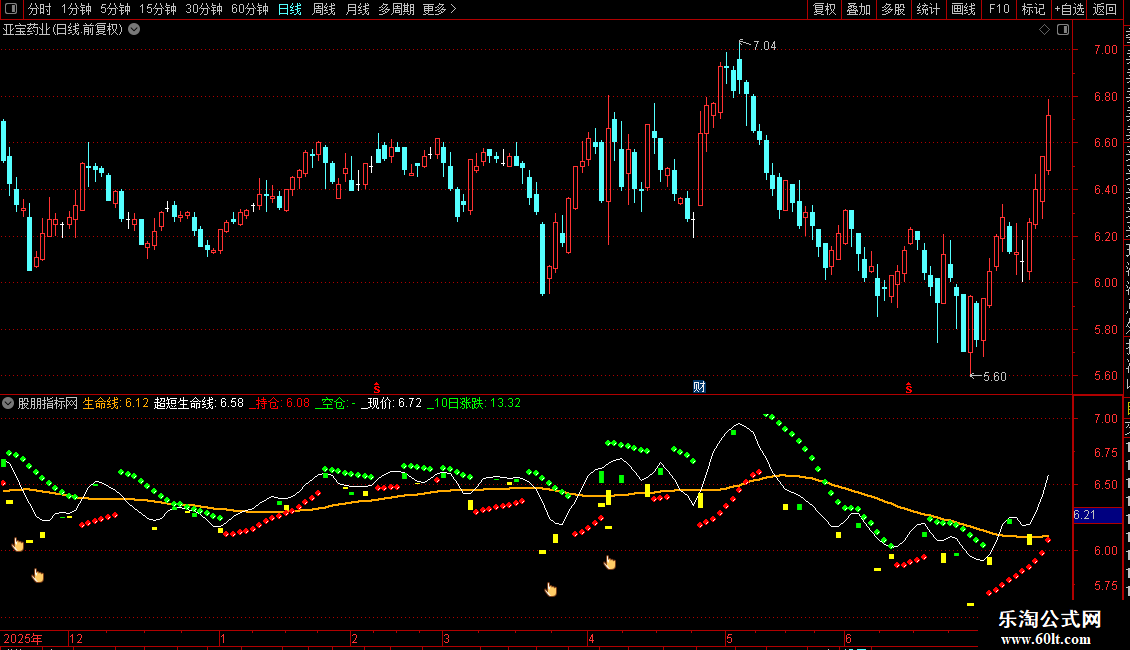This screenshot has width=1130, height=650.
Task: Click the 亚宝药业(日线.前复权) chart title
Action: tap(63, 30)
